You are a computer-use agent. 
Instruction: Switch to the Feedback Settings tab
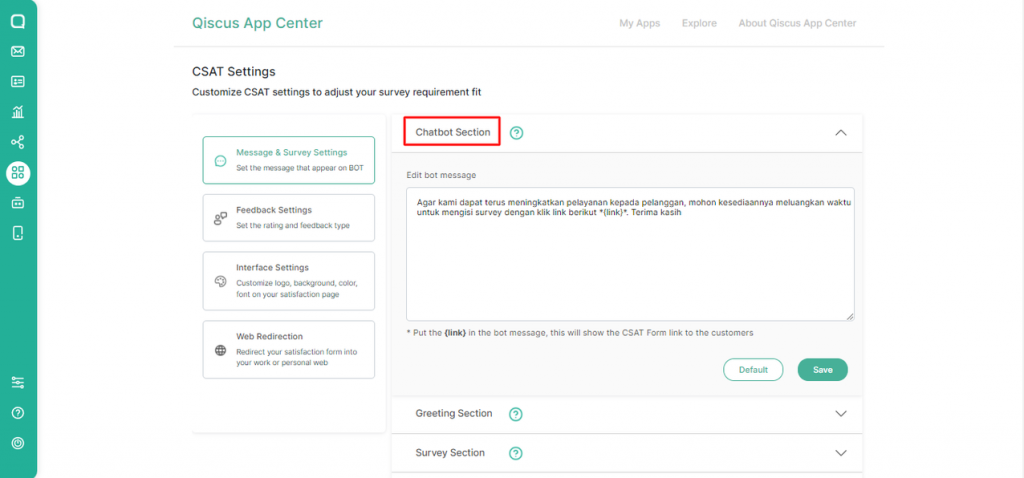pos(288,217)
